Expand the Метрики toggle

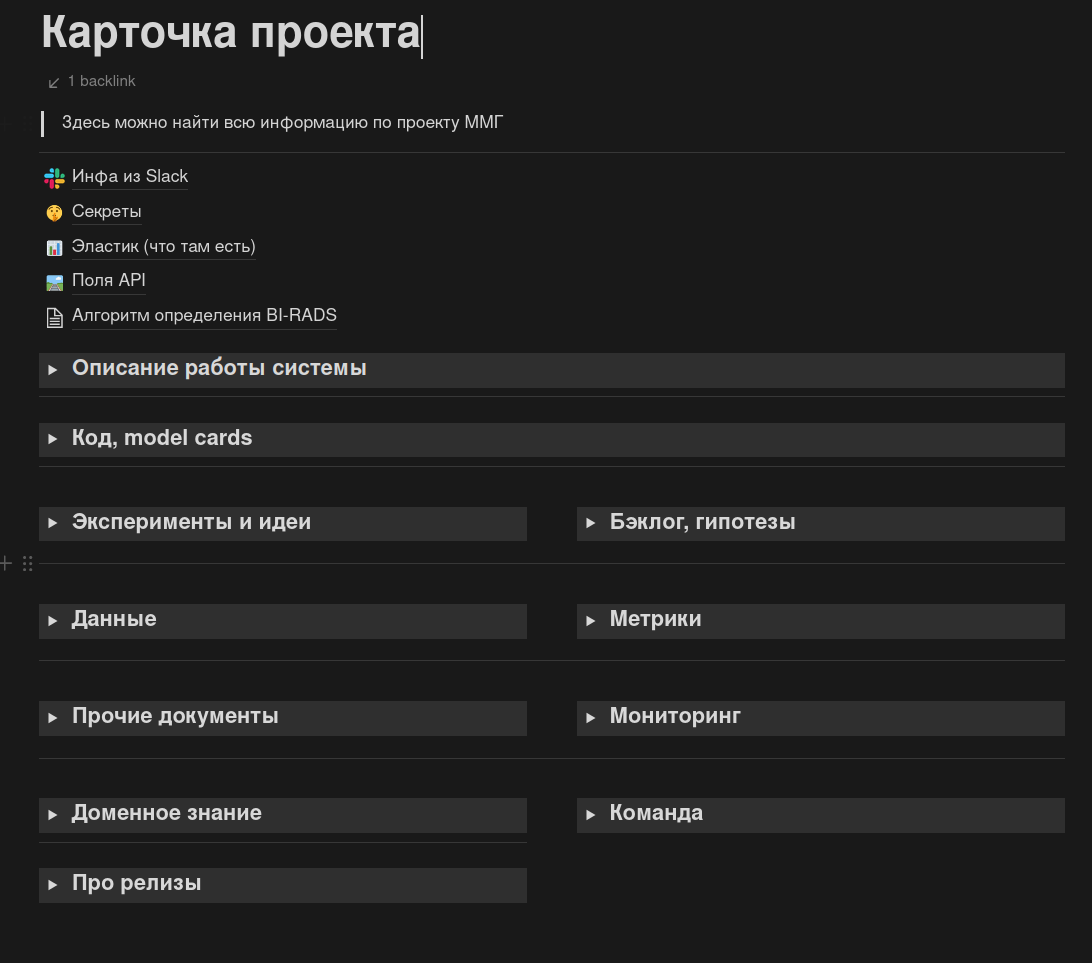click(x=591, y=621)
